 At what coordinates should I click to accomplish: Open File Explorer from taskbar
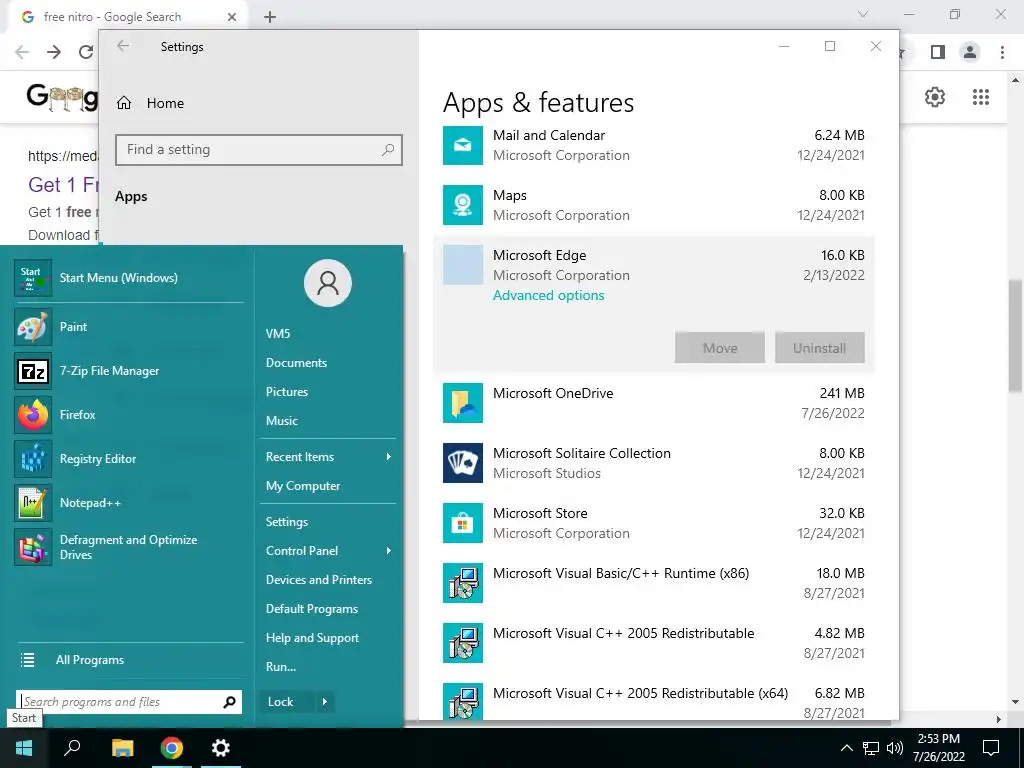click(x=122, y=748)
